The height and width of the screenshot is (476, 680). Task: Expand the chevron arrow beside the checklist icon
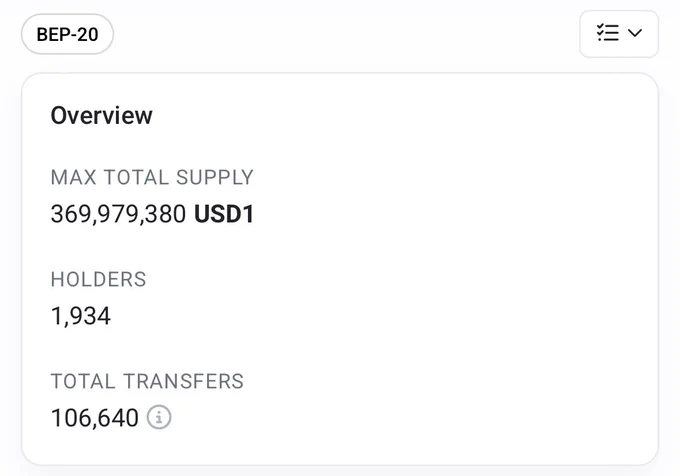635,33
